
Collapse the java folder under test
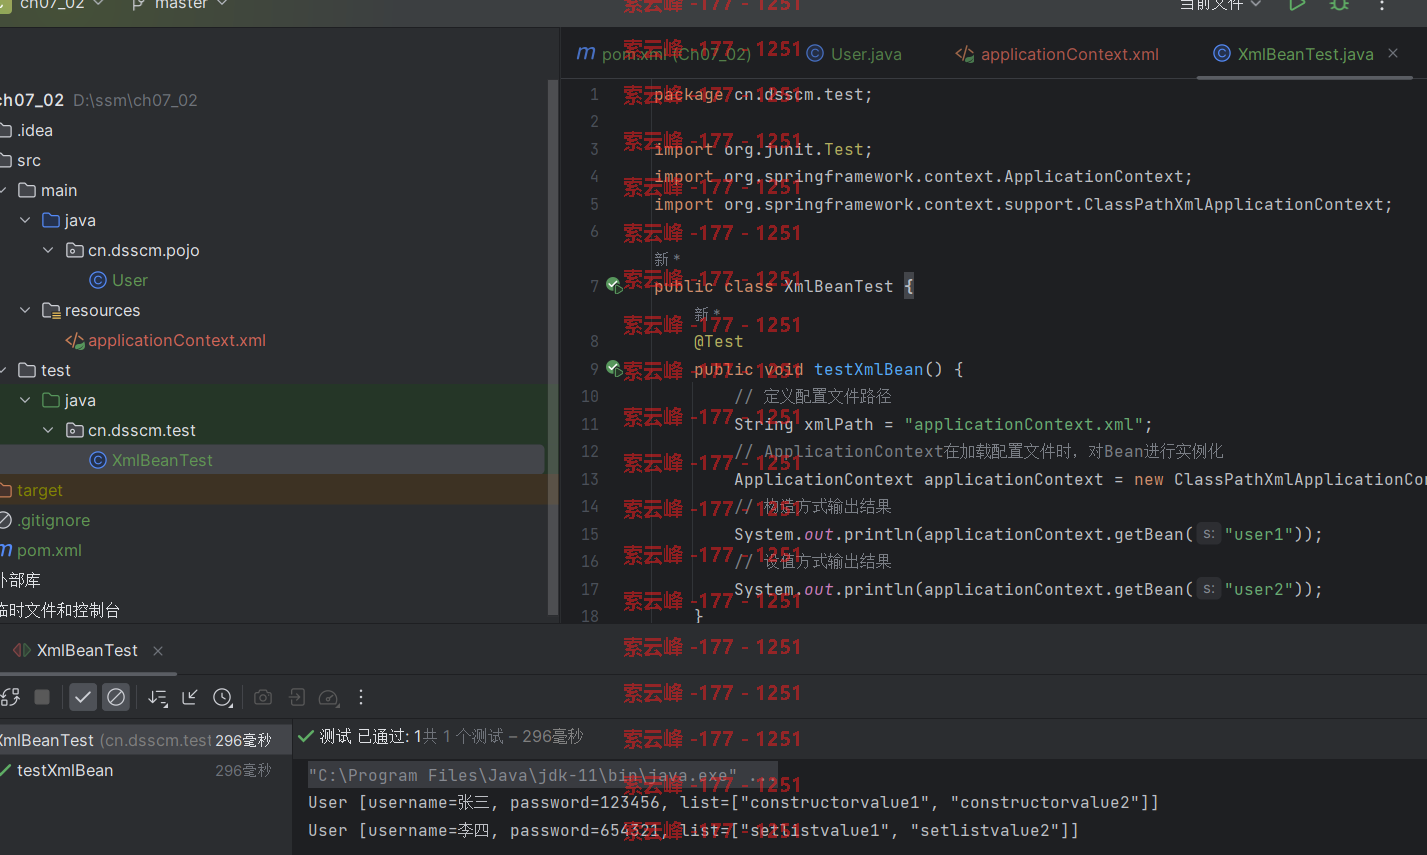(25, 400)
